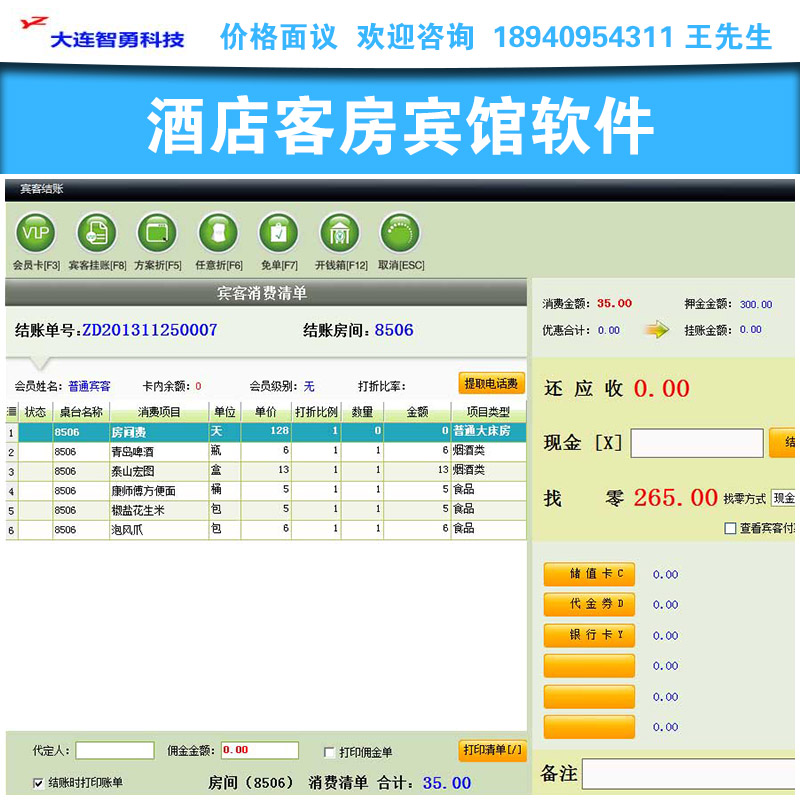800x800 pixels.
Task: Click the 会员卡 VIP icon
Action: click(x=36, y=234)
